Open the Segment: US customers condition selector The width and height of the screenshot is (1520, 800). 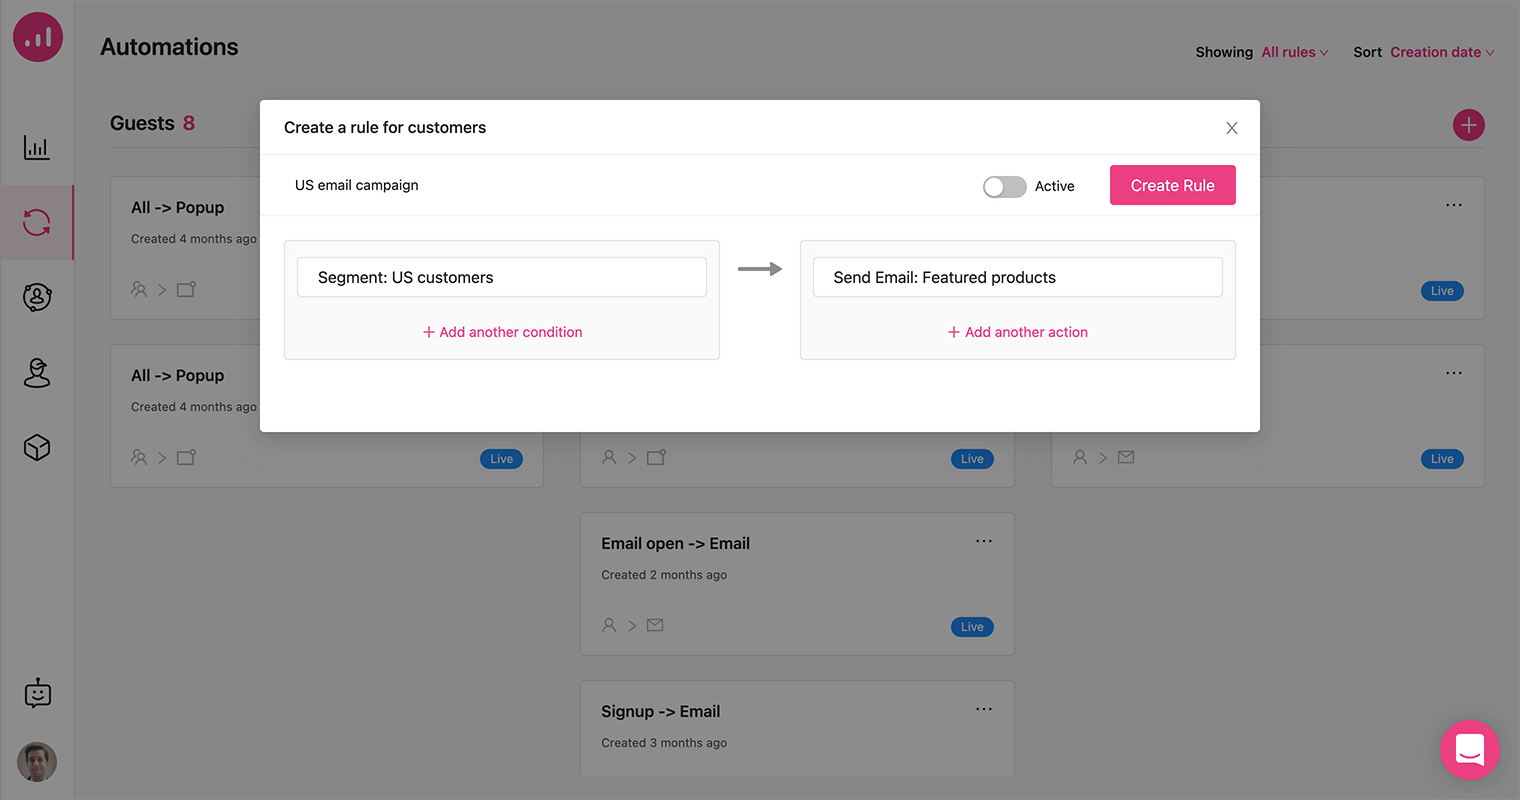point(501,277)
